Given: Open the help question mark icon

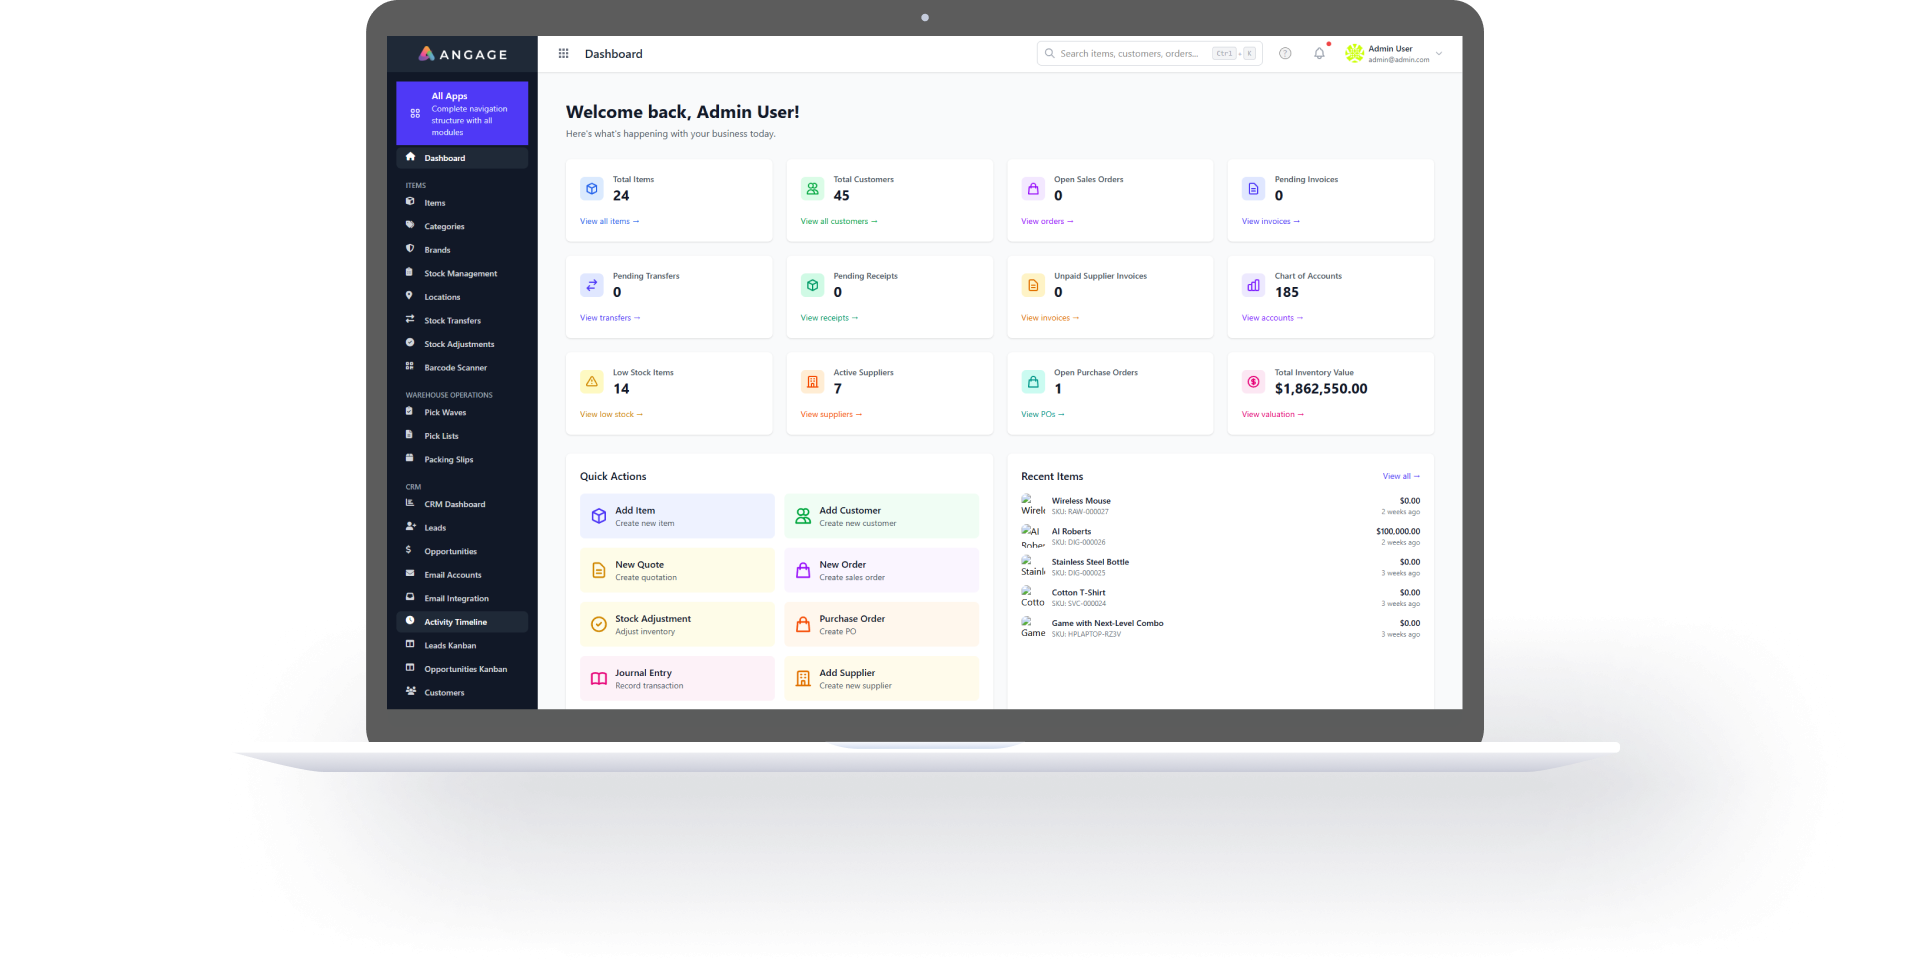Looking at the screenshot, I should pyautogui.click(x=1285, y=54).
